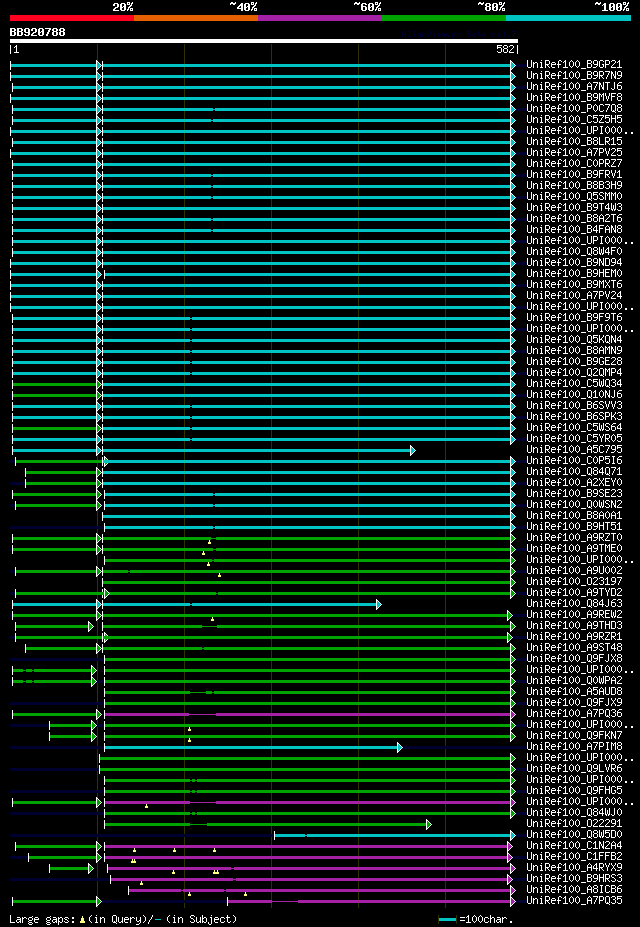The height and width of the screenshot is (927, 640).
Task: Click the UniRef100_B9T4W3 label
Action: tap(574, 208)
